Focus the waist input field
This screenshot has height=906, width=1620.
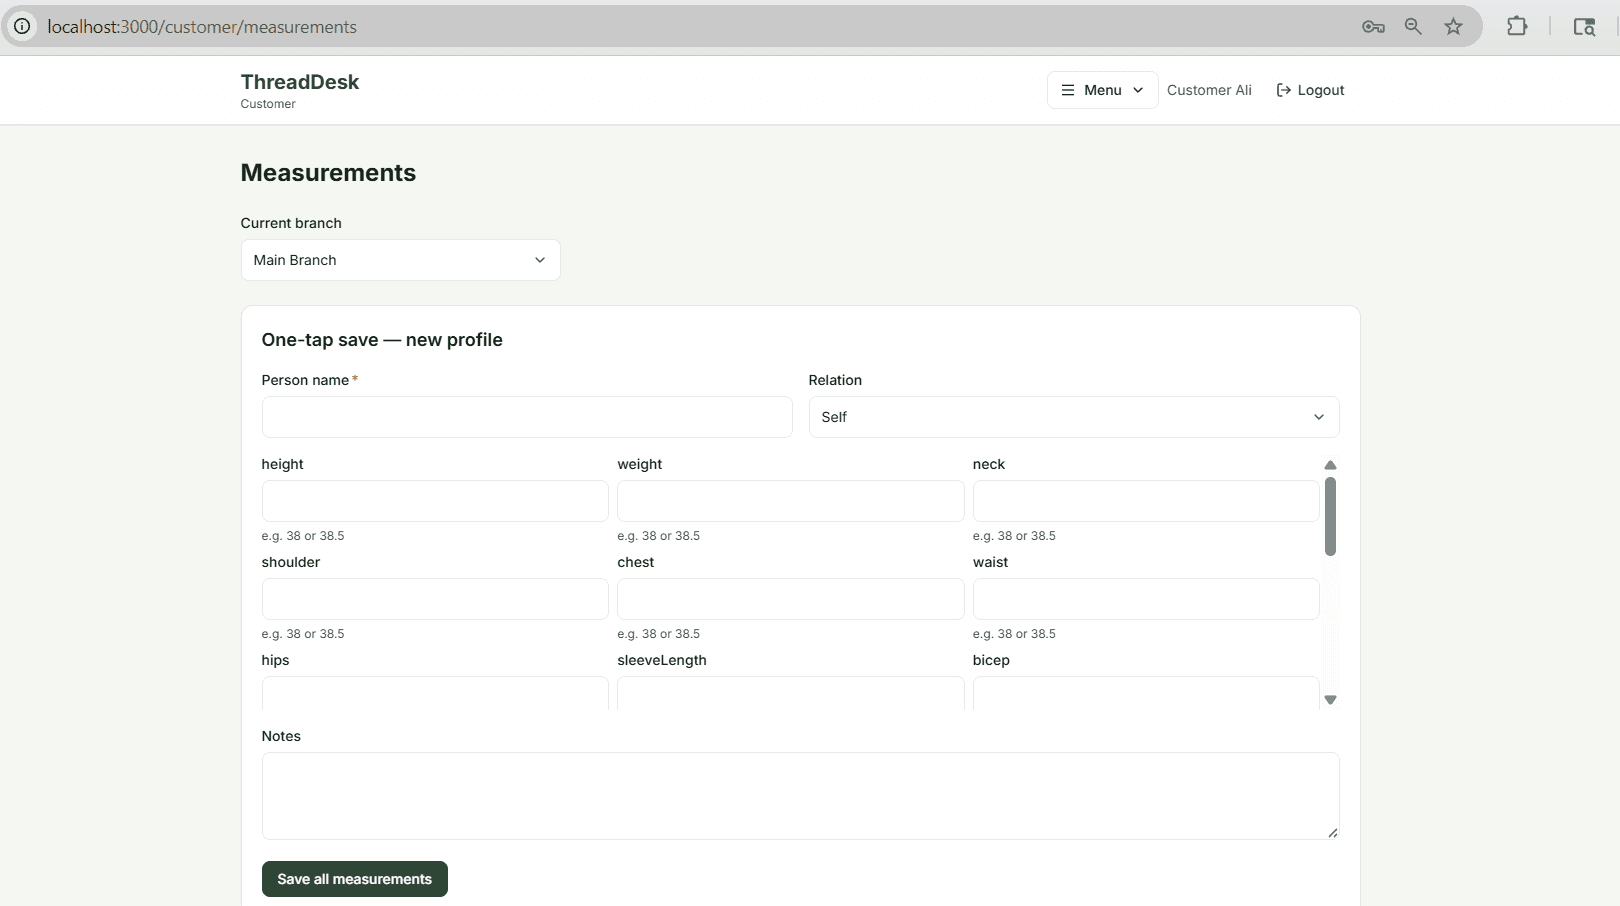(1146, 599)
